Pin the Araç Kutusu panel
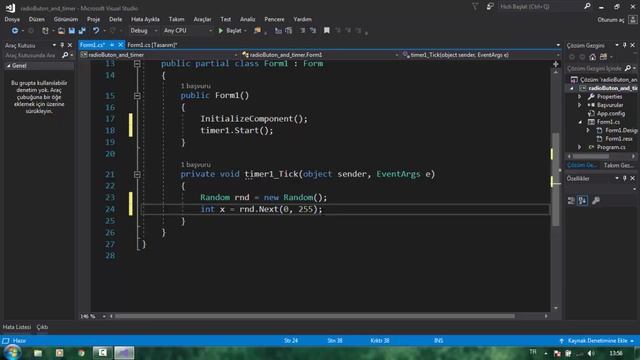 [62, 45]
